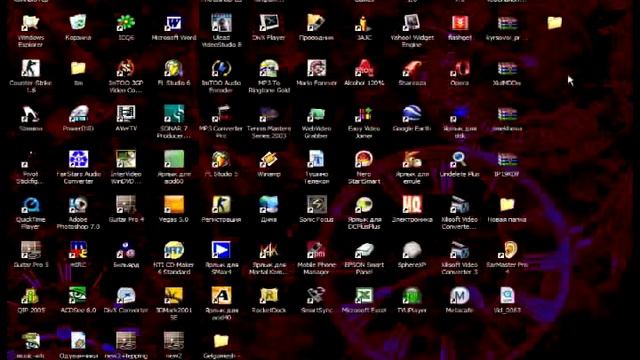
Task: Launch the DivX Converter icon
Action: [x=126, y=296]
